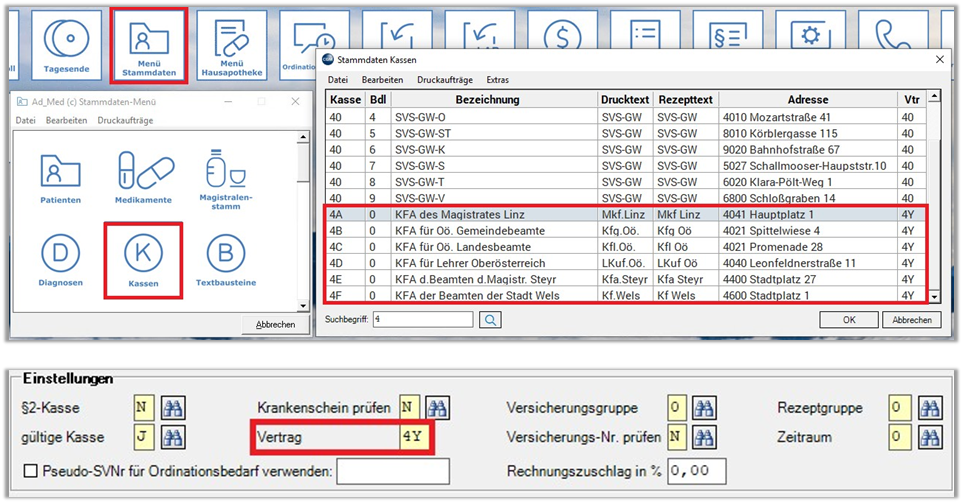This screenshot has height=503, width=963.
Task: Open the Patienten master data icon
Action: 61,178
